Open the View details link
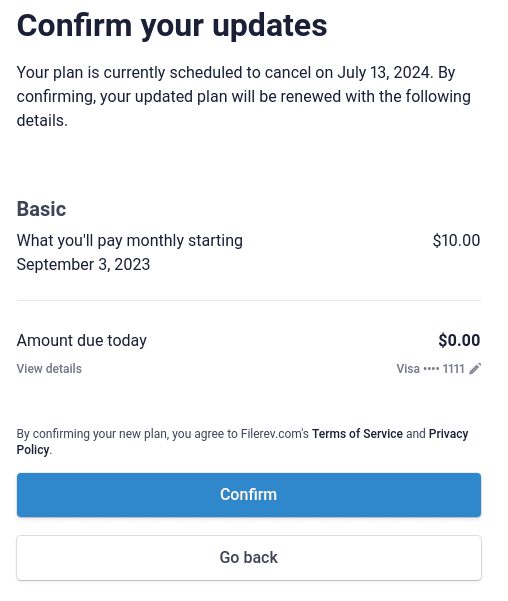The width and height of the screenshot is (508, 601). (49, 369)
